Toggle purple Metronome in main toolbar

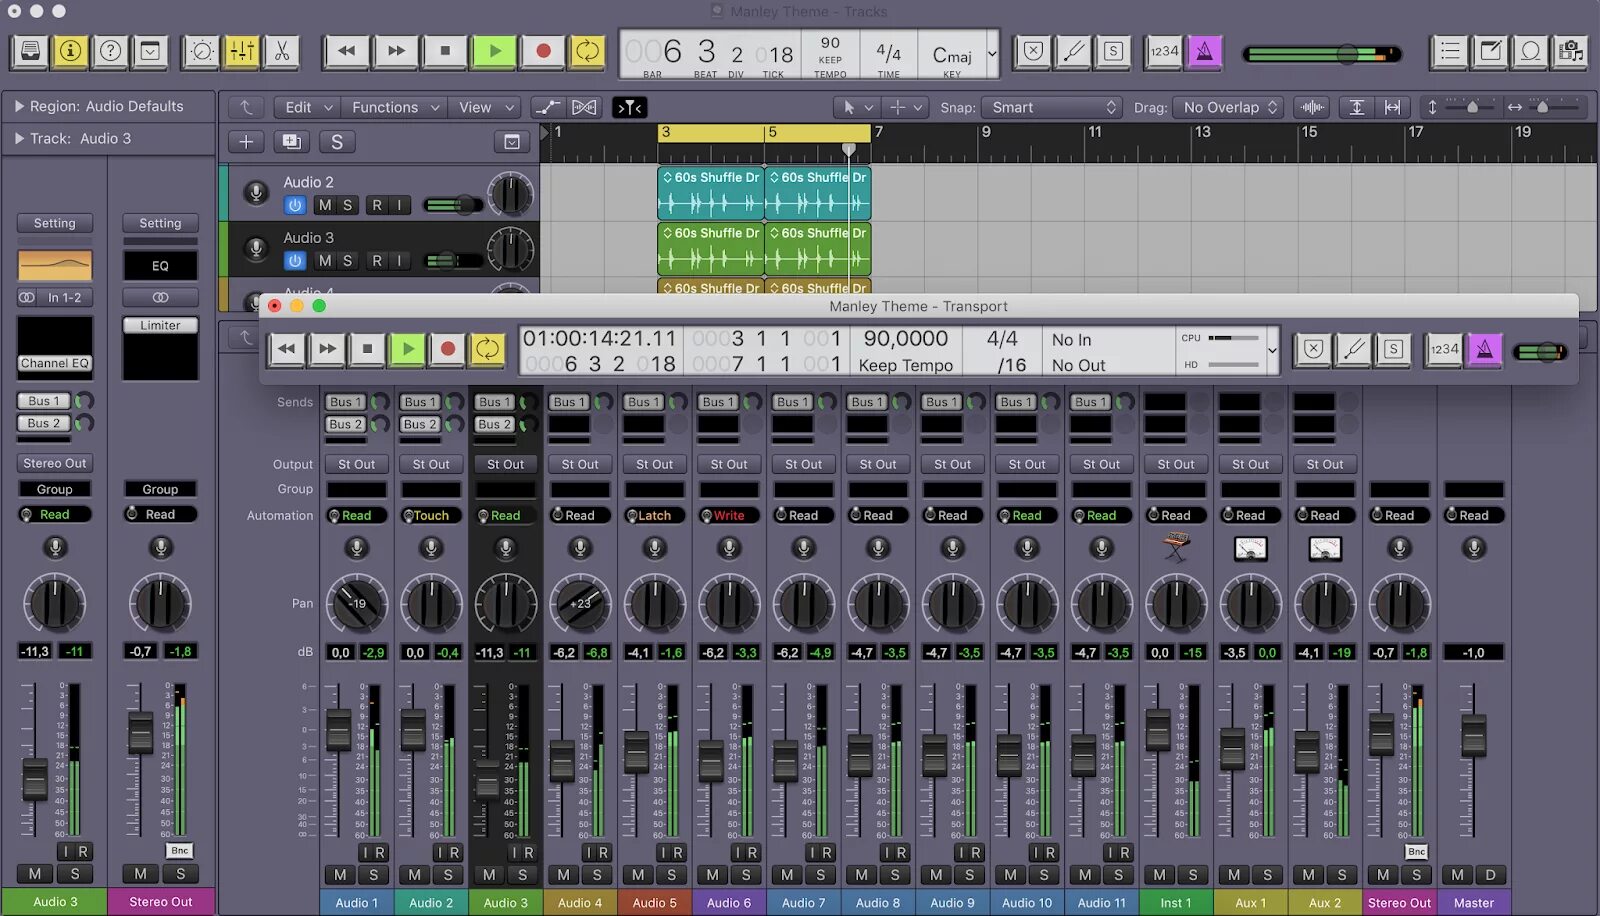pos(1205,51)
